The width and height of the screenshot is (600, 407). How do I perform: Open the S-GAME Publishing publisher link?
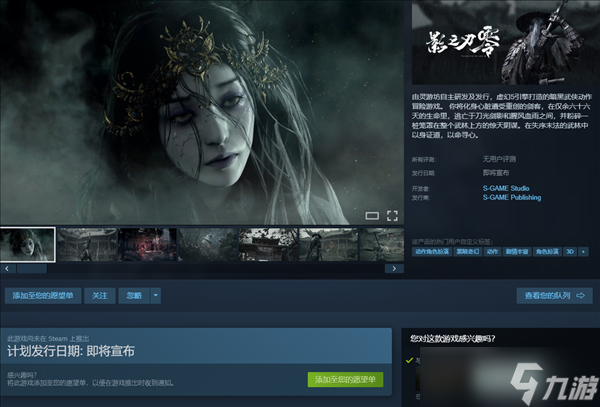click(x=512, y=197)
